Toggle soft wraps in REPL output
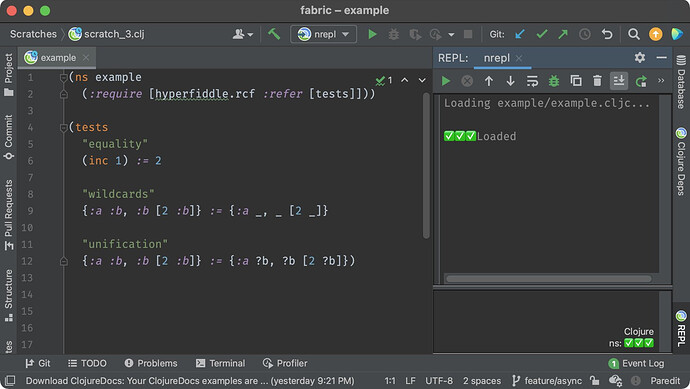This screenshot has width=690, height=389. pos(532,81)
